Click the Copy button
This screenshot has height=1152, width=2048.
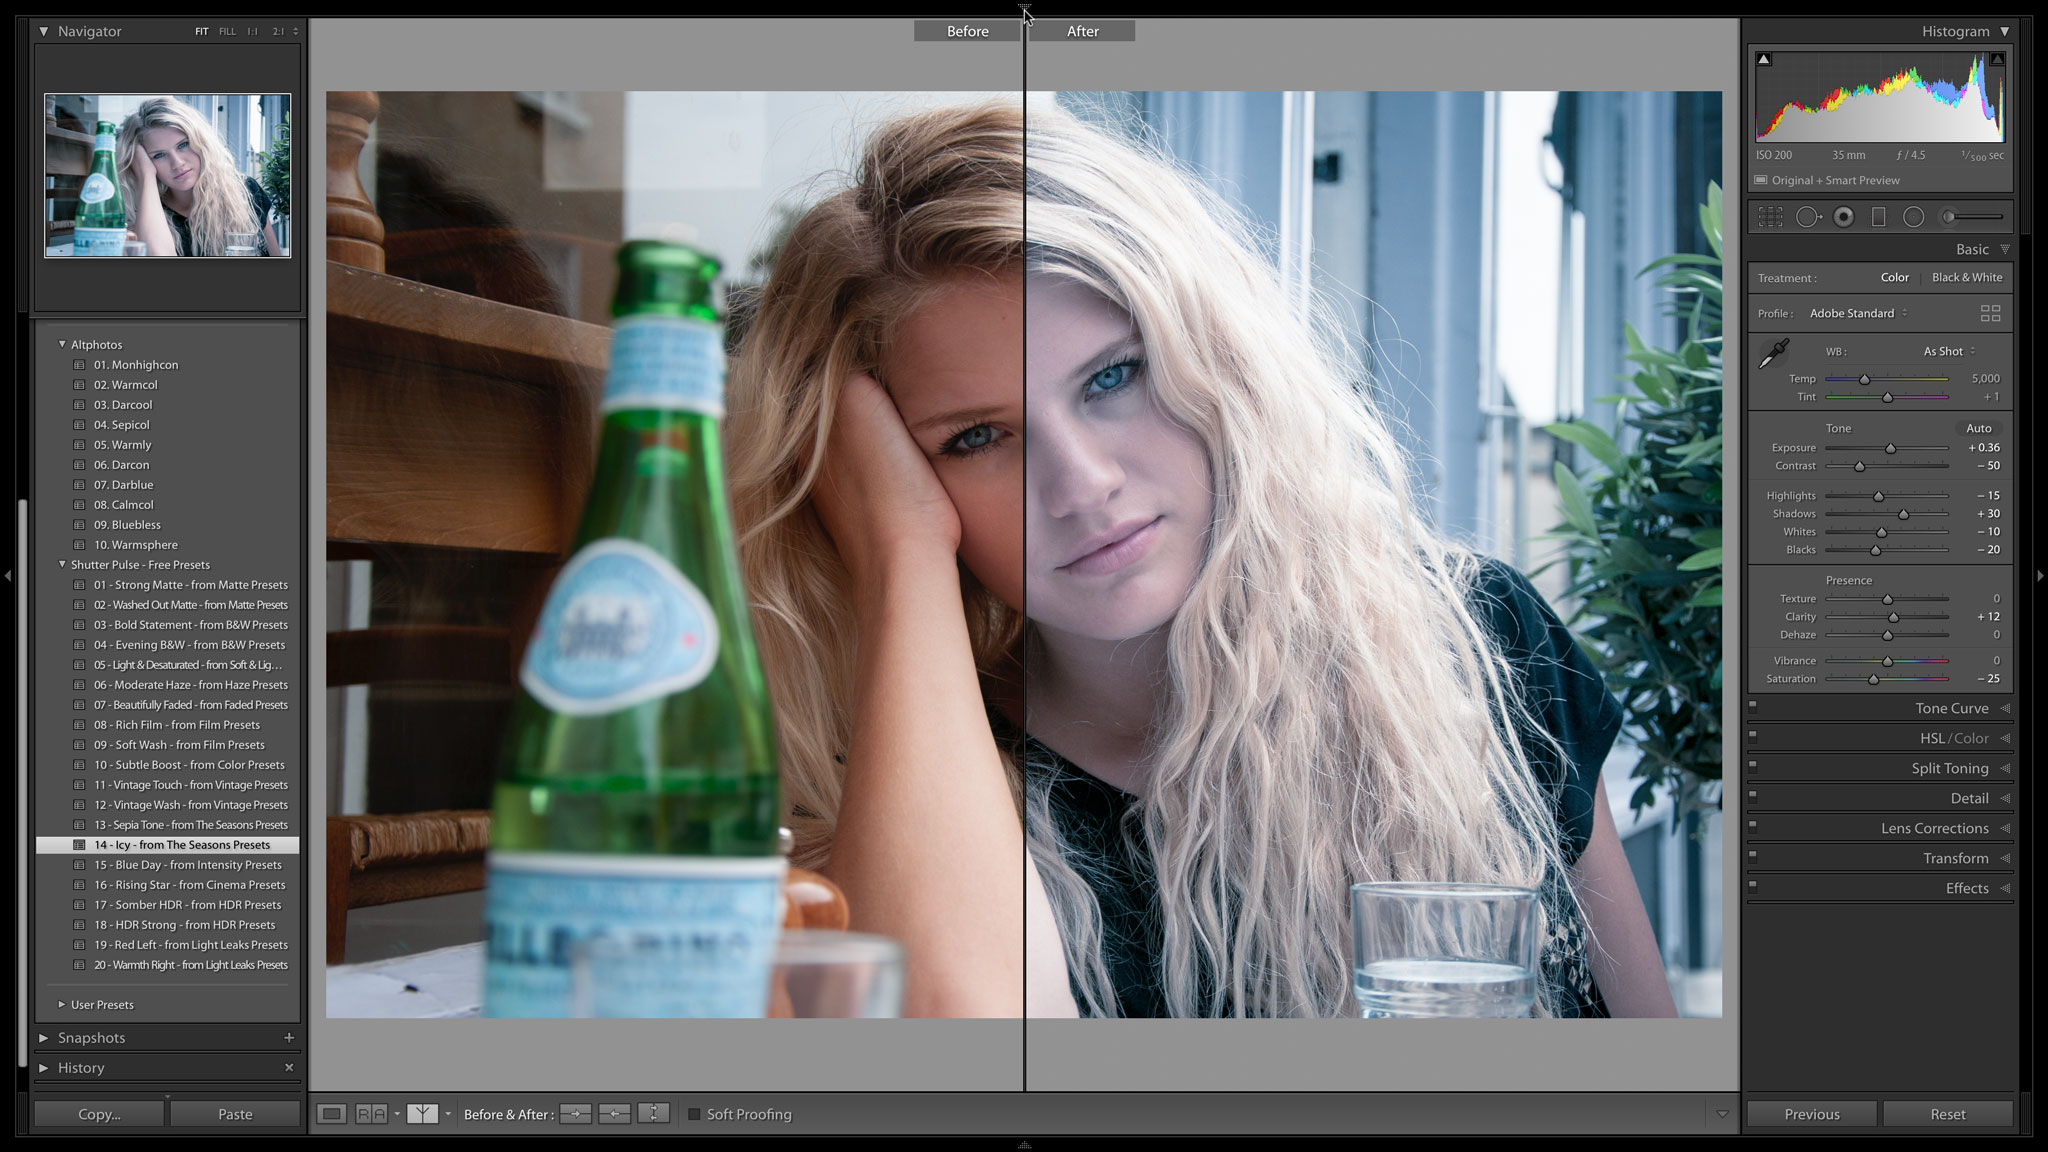97,1113
